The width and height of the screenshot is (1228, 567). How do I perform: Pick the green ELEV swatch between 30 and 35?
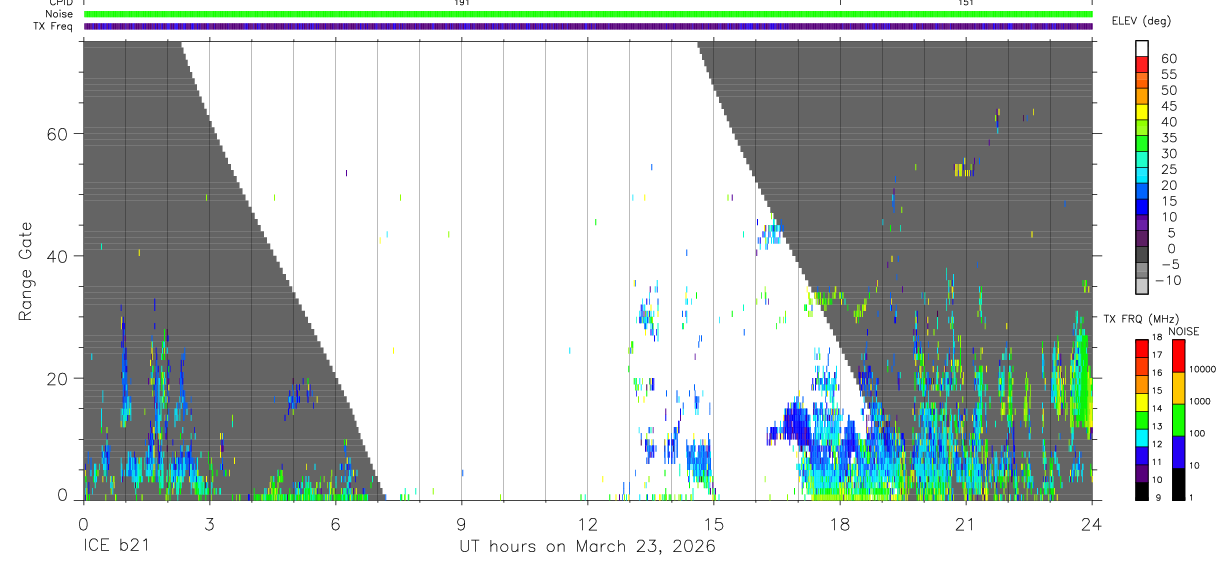1142,143
